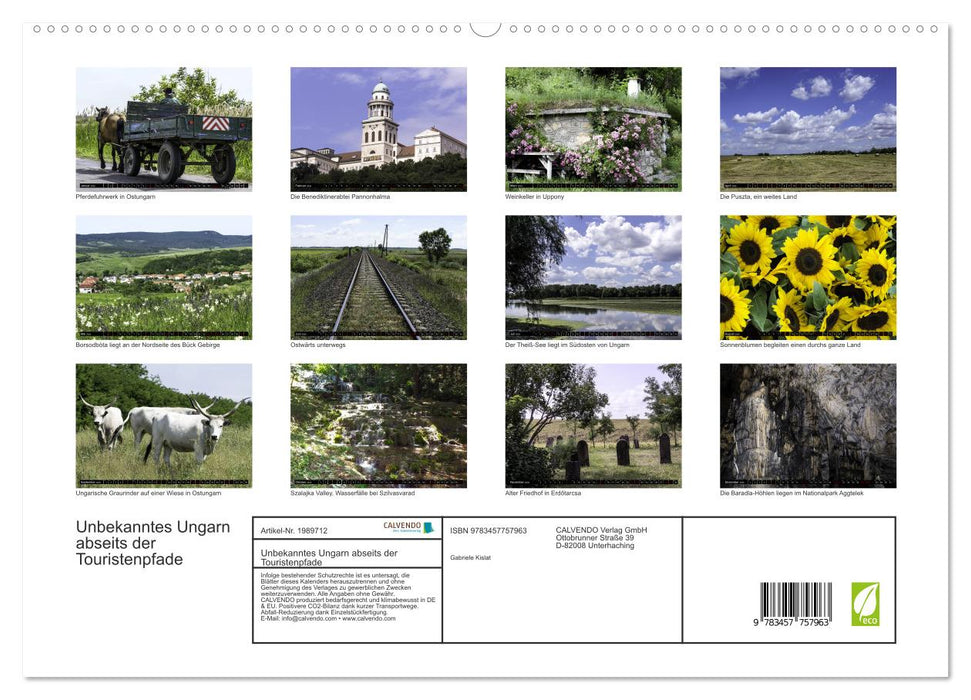Click the sunflowers photo thumbnail
The image size is (971, 700).
tap(808, 277)
